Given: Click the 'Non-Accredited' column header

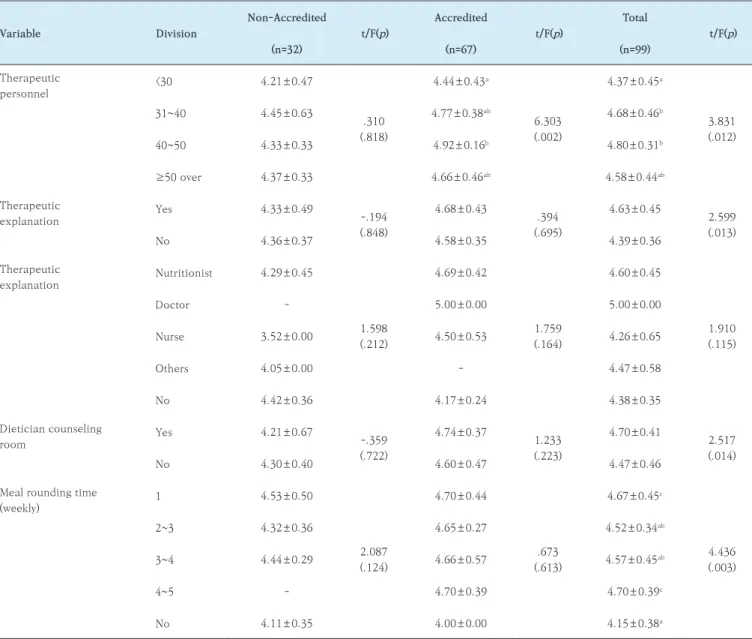Looking at the screenshot, I should coord(287,18).
